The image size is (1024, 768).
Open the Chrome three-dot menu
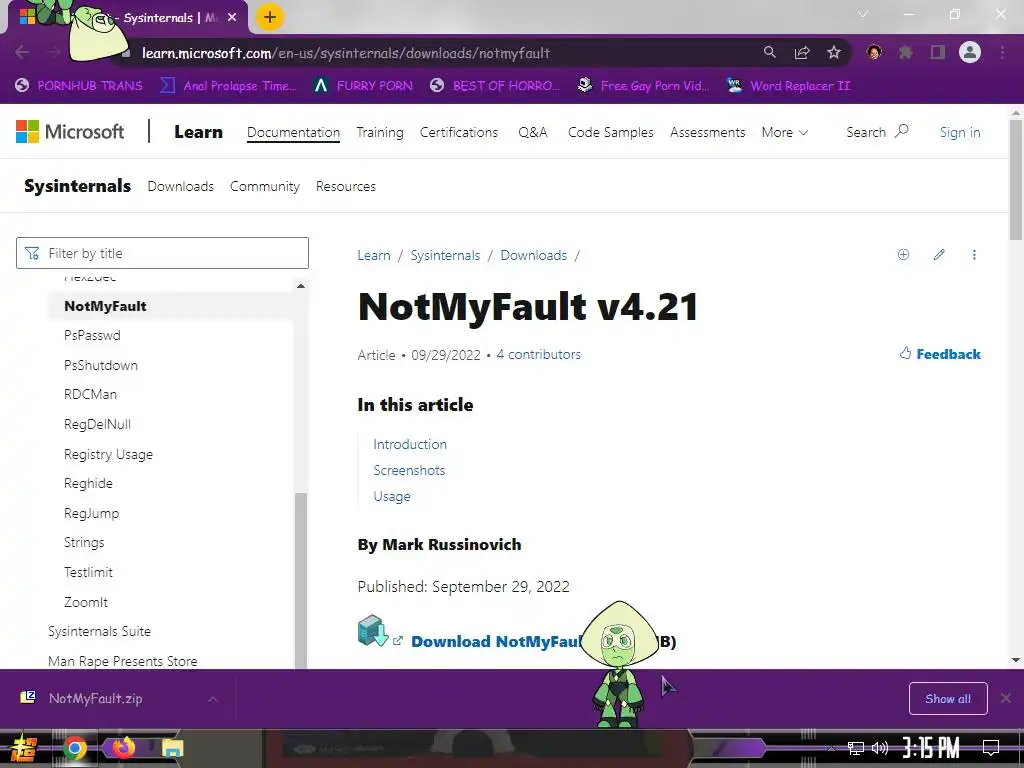[1002, 52]
